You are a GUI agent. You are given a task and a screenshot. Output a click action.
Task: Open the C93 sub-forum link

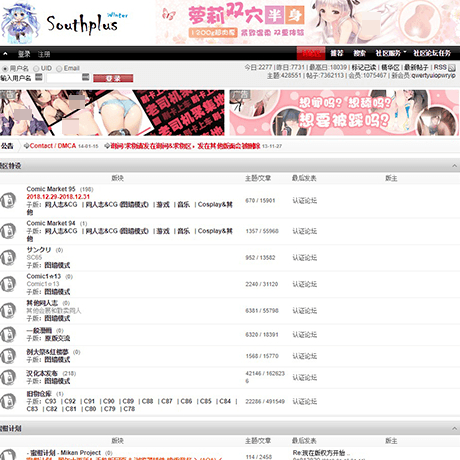click(x=51, y=401)
